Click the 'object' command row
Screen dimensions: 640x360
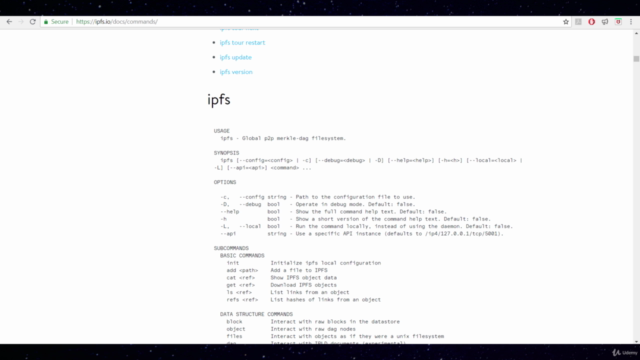click(291, 329)
